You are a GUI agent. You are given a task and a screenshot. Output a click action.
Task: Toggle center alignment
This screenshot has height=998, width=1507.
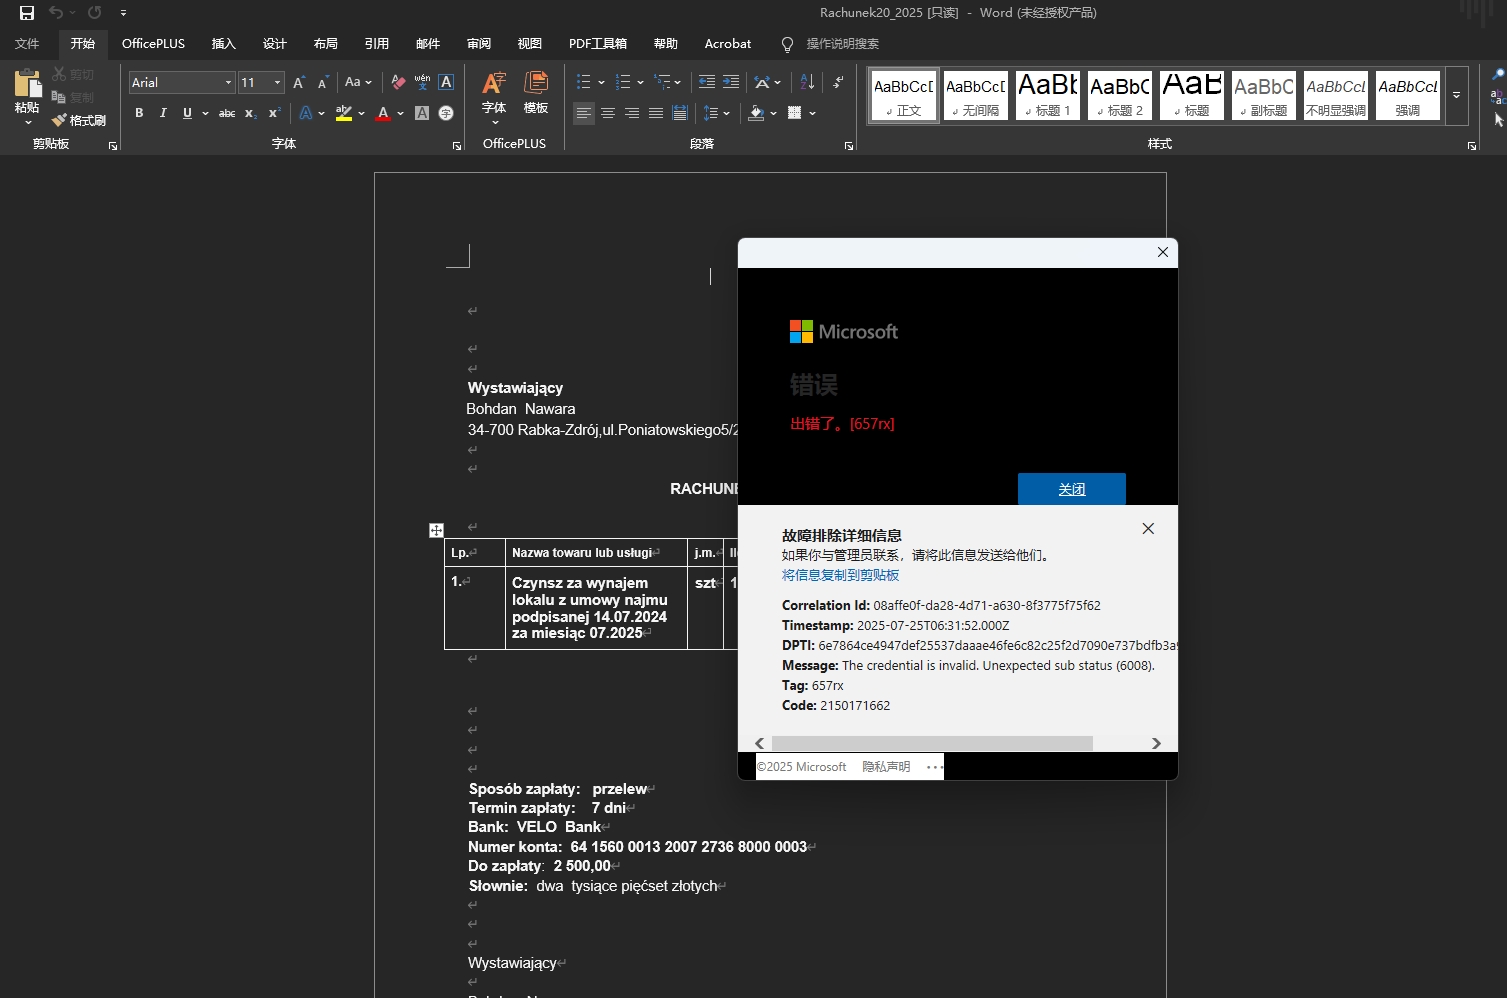608,113
